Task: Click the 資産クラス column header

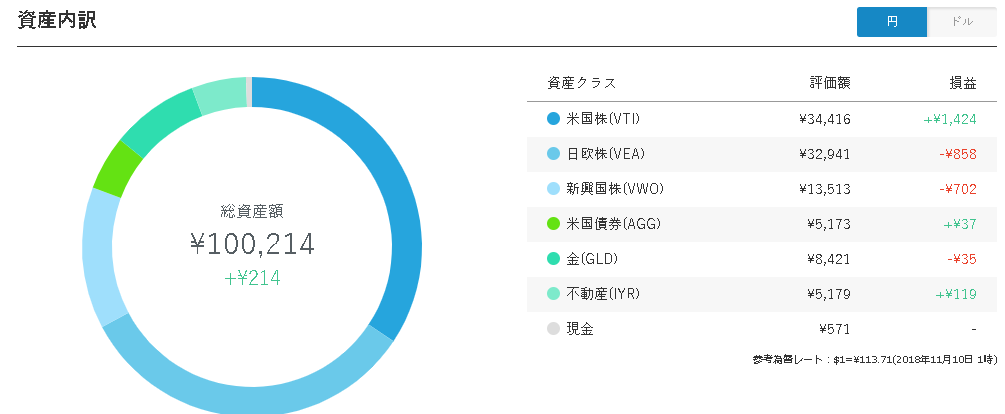Action: (x=581, y=83)
